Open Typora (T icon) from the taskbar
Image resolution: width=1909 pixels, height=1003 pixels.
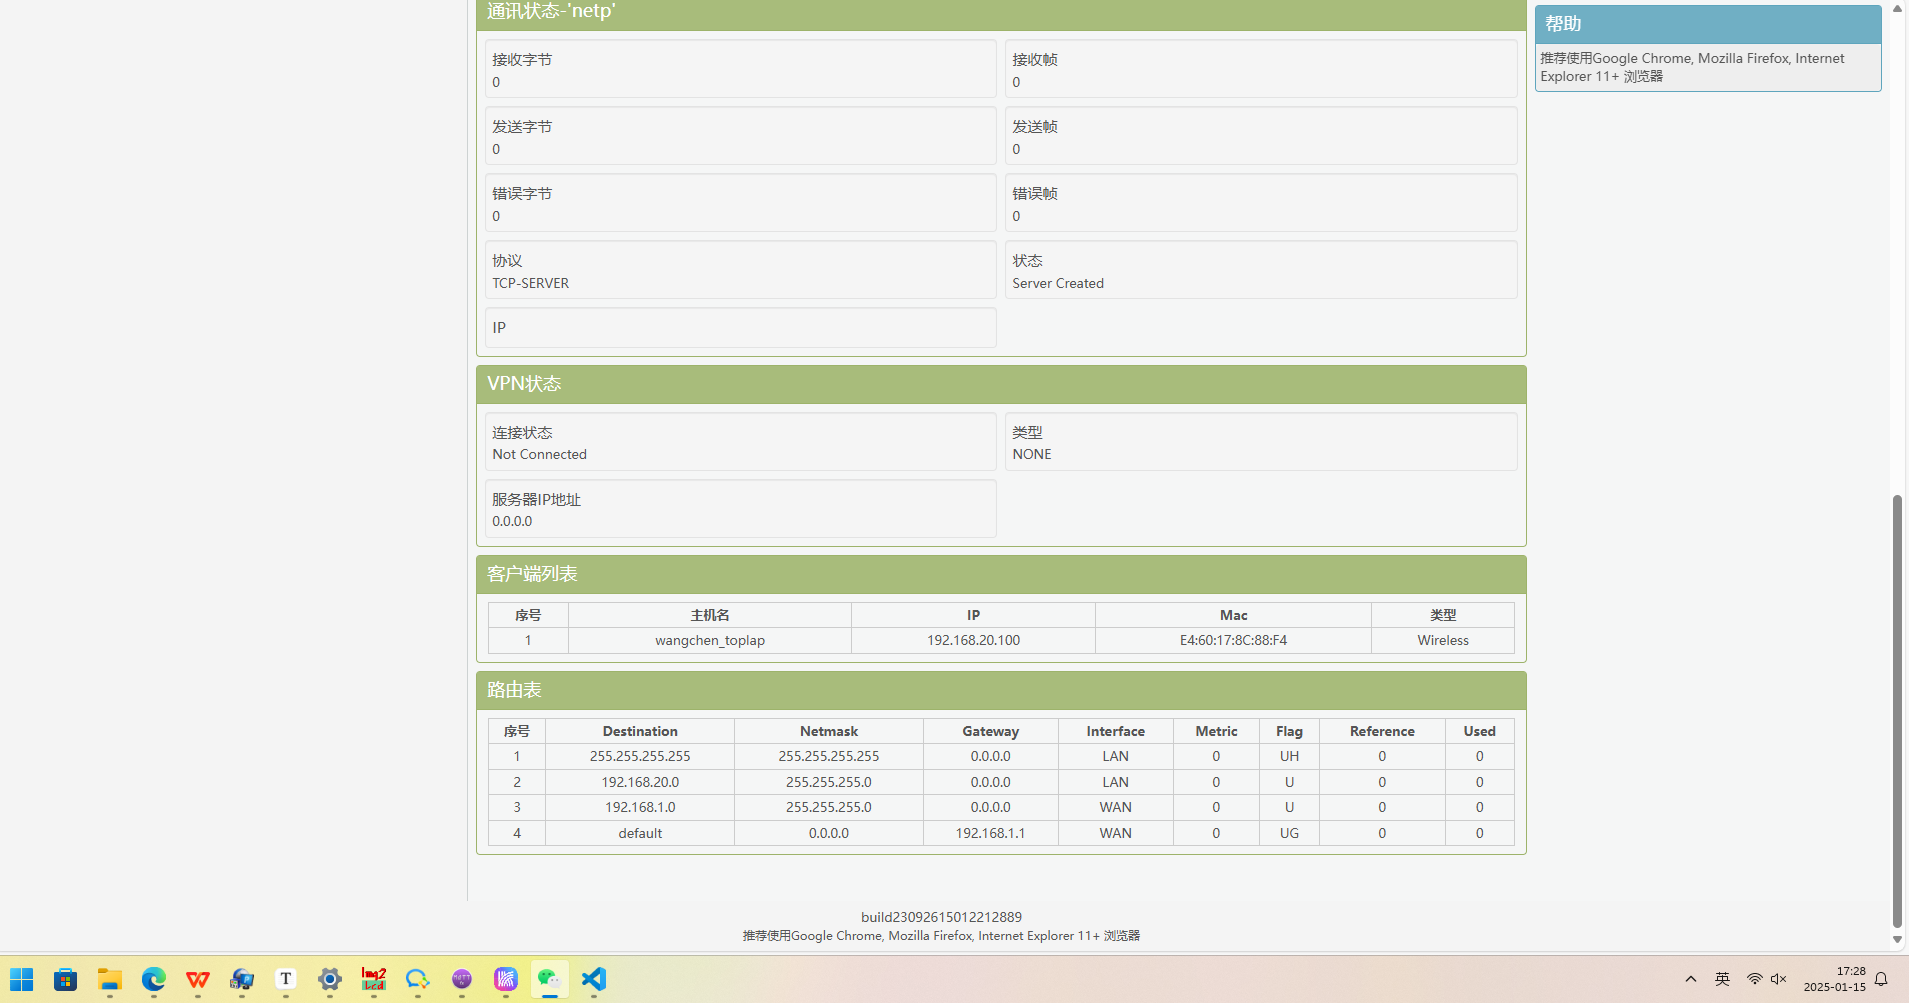tap(286, 979)
